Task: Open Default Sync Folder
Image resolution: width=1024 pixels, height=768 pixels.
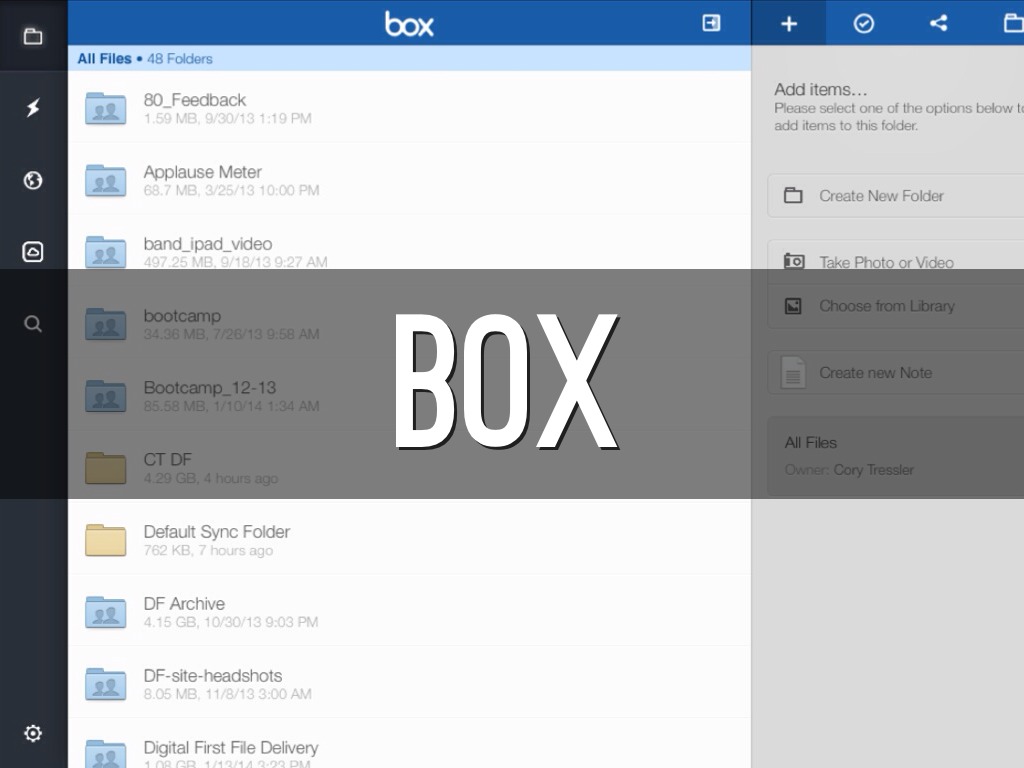Action: click(x=216, y=532)
